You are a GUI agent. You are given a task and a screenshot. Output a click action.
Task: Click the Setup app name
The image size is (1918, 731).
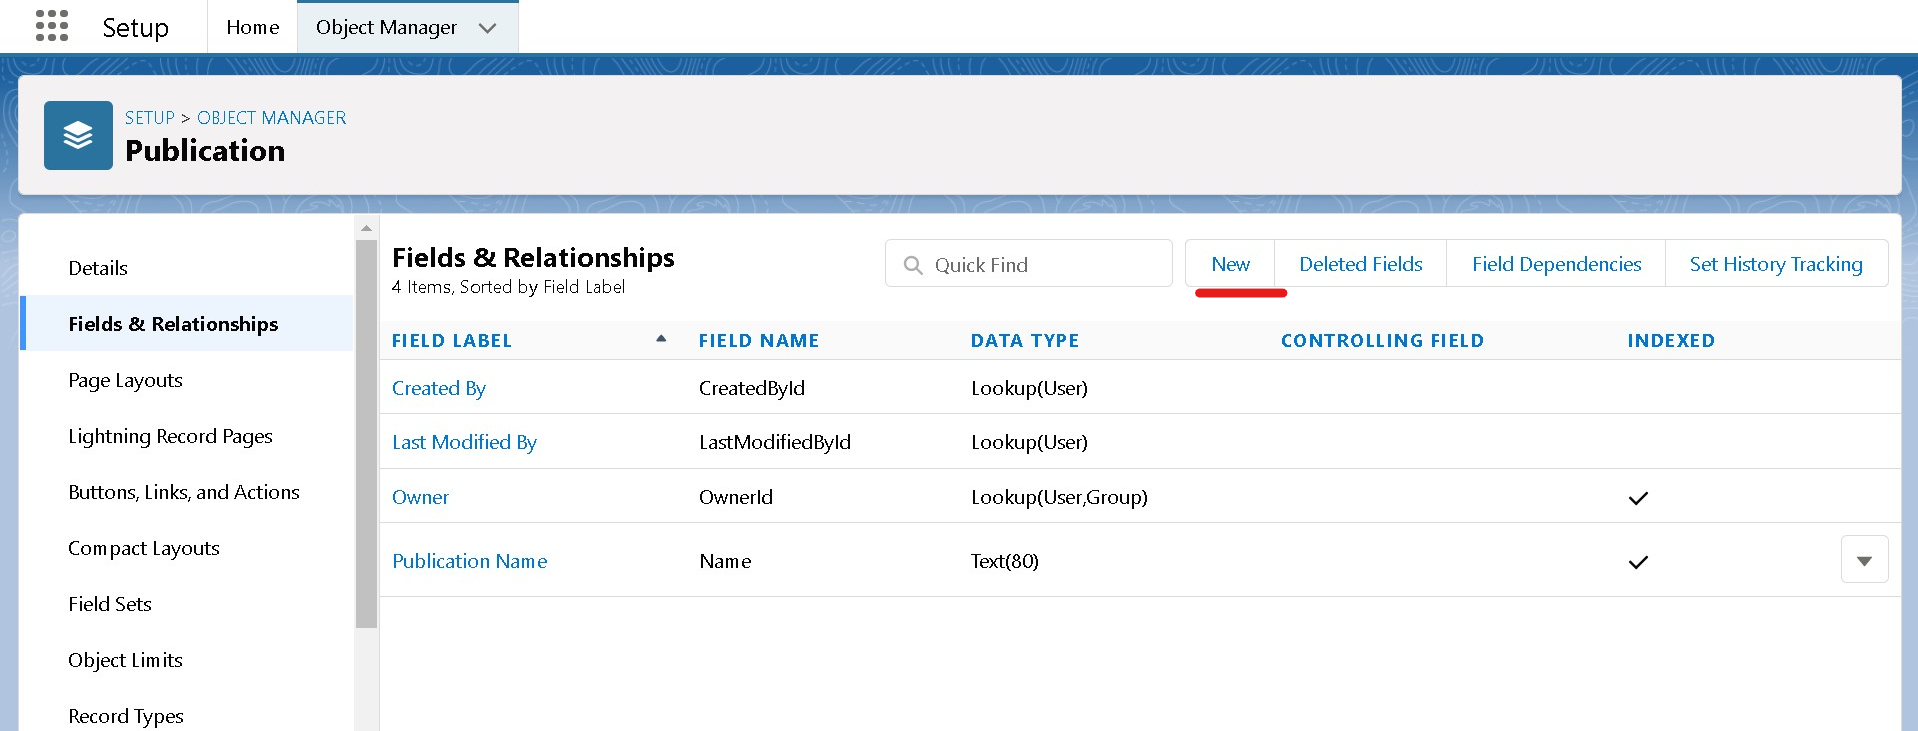tap(136, 28)
